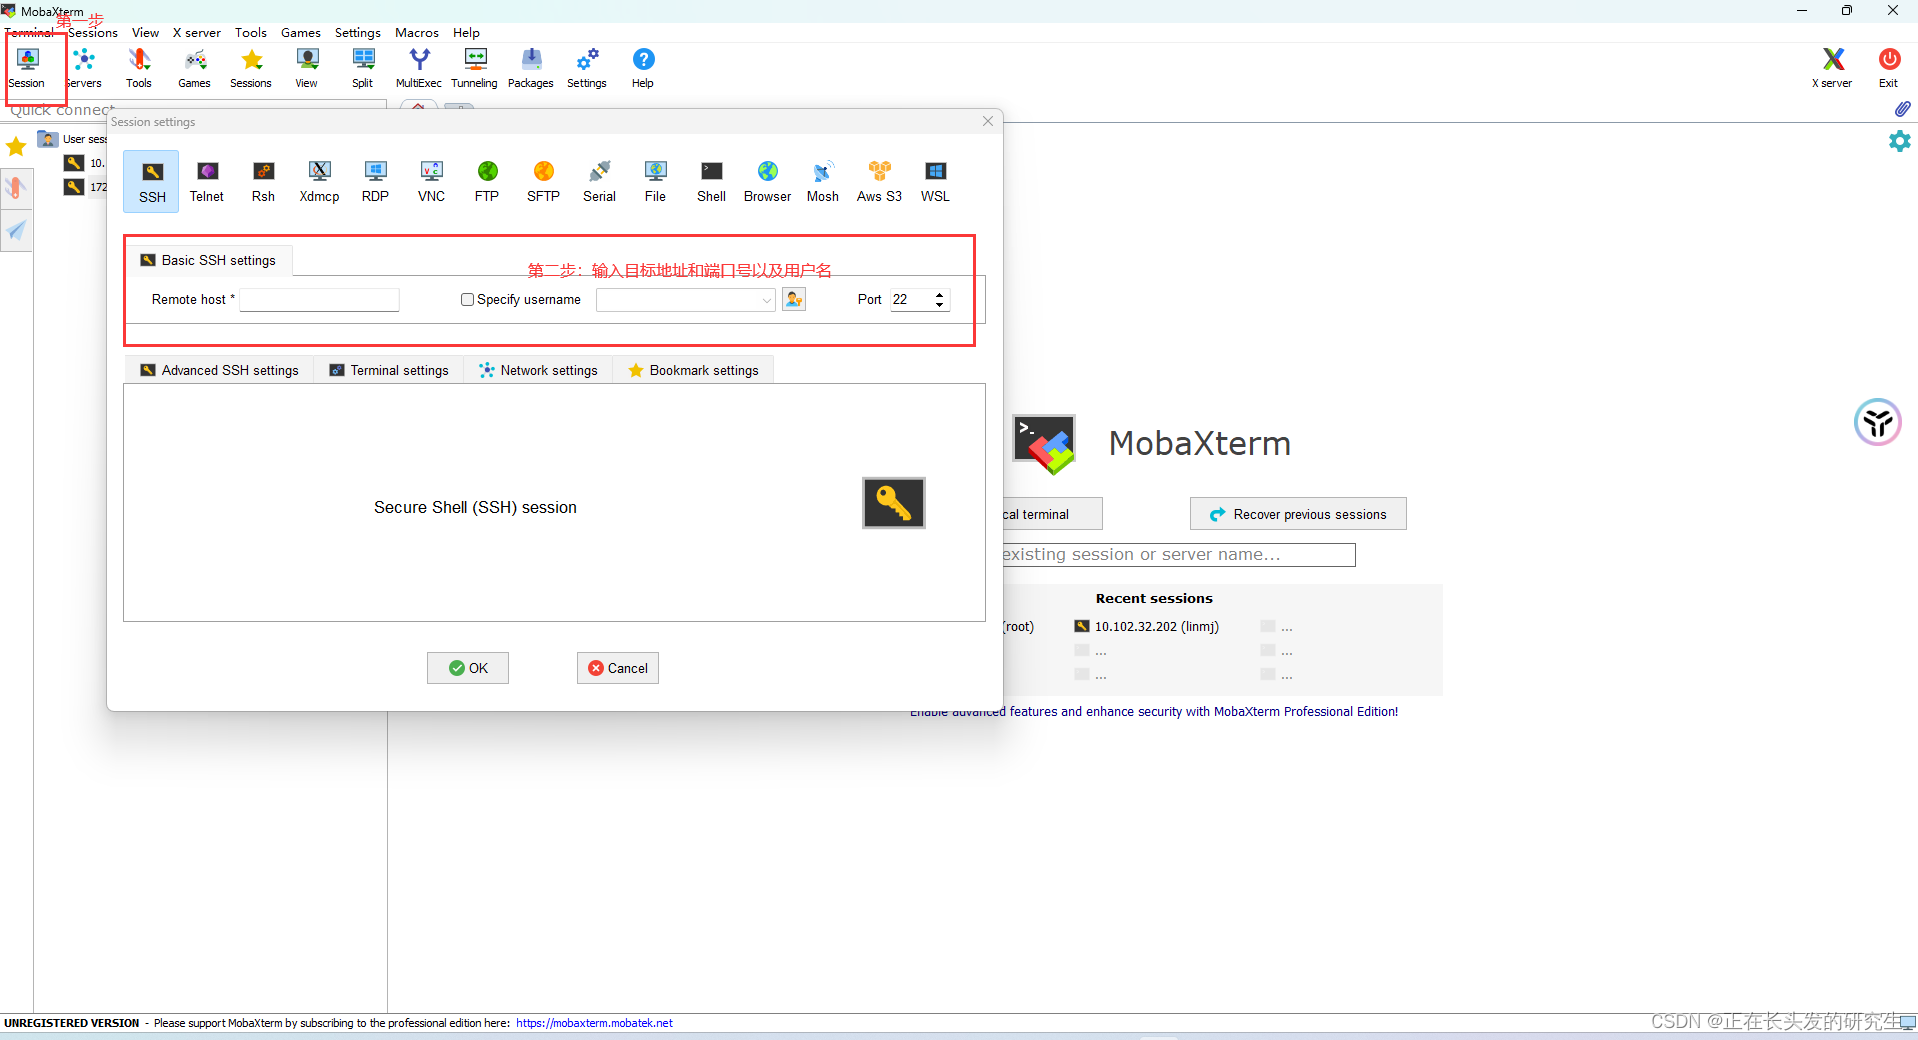The width and height of the screenshot is (1918, 1040).
Task: Select the FTP session type
Action: coord(487,182)
